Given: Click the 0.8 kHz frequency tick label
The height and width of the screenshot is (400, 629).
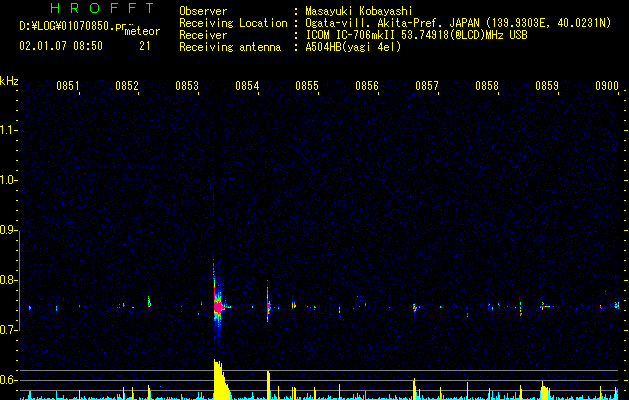Looking at the screenshot, I should click(x=8, y=280).
